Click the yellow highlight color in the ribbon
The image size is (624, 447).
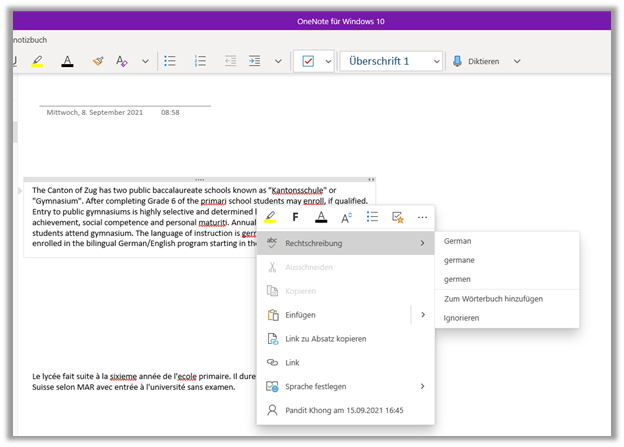pyautogui.click(x=37, y=61)
